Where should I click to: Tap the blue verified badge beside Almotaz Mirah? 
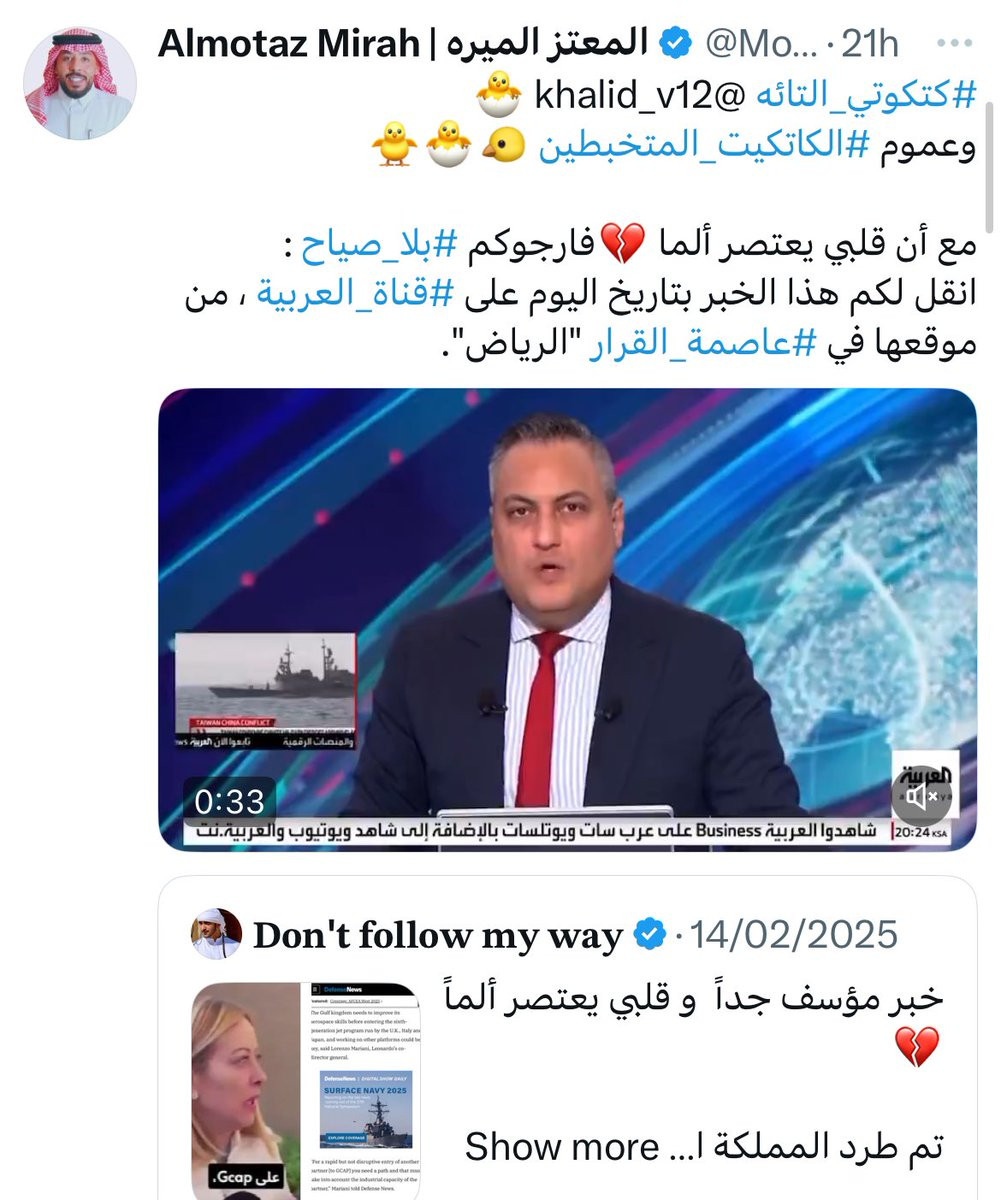pyautogui.click(x=677, y=44)
